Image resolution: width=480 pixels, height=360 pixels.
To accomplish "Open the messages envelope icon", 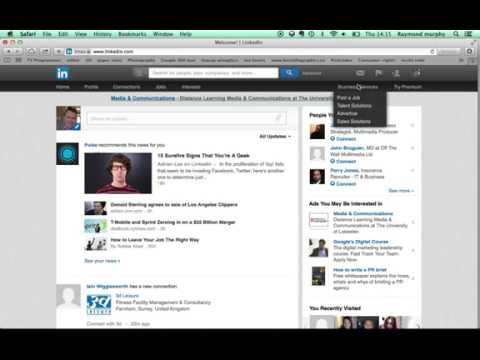I will [360, 73].
